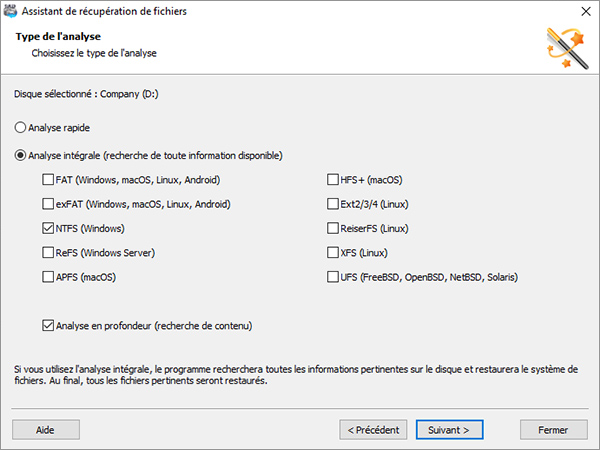Click the 'Choisissez le type de l'analyse' subtitle
The image size is (600, 450).
click(x=94, y=53)
